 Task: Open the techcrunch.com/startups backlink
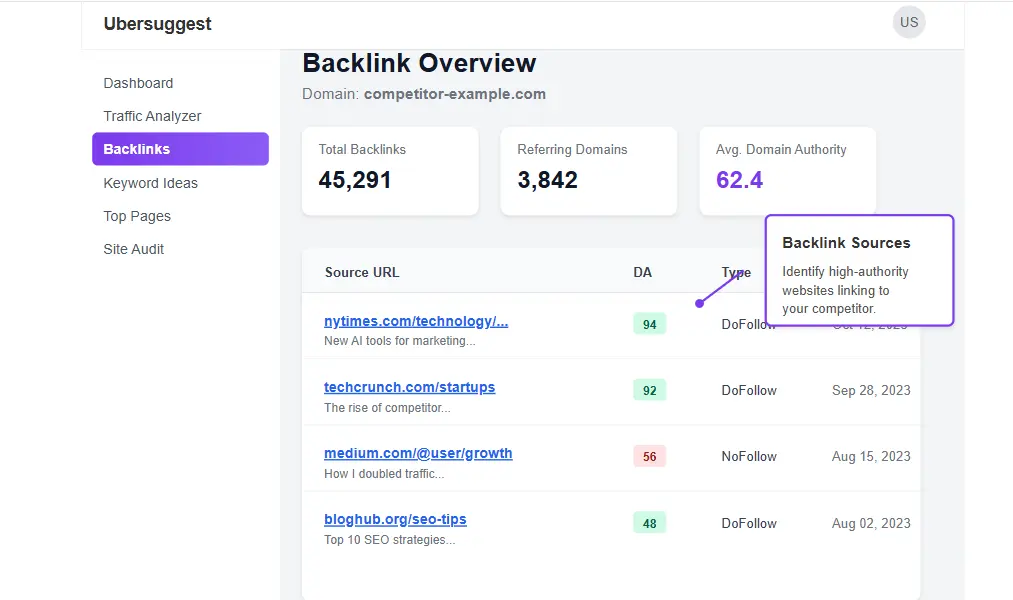[409, 387]
